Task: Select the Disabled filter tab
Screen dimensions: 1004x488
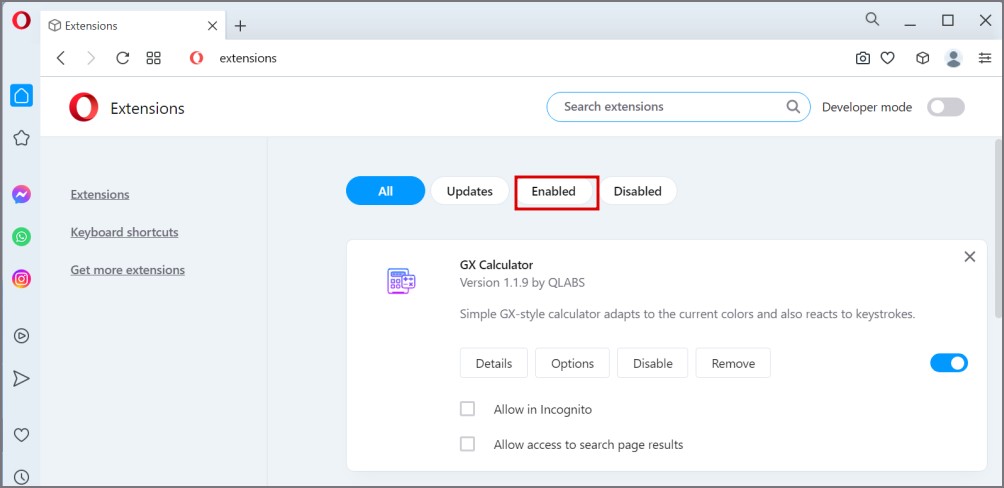Action: coord(637,191)
